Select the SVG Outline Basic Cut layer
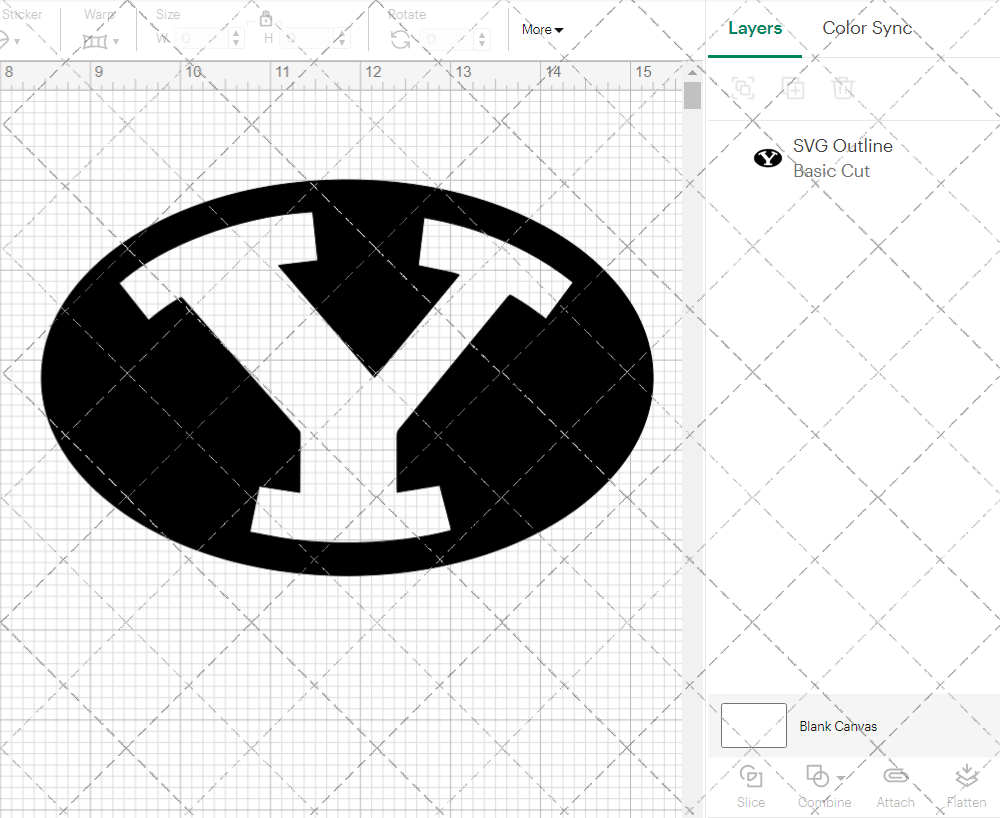1000x818 pixels. 843,158
